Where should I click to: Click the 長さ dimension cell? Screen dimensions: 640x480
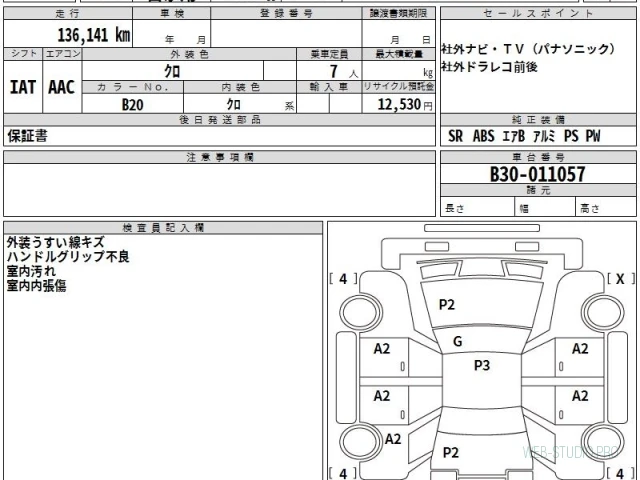[x=477, y=208]
